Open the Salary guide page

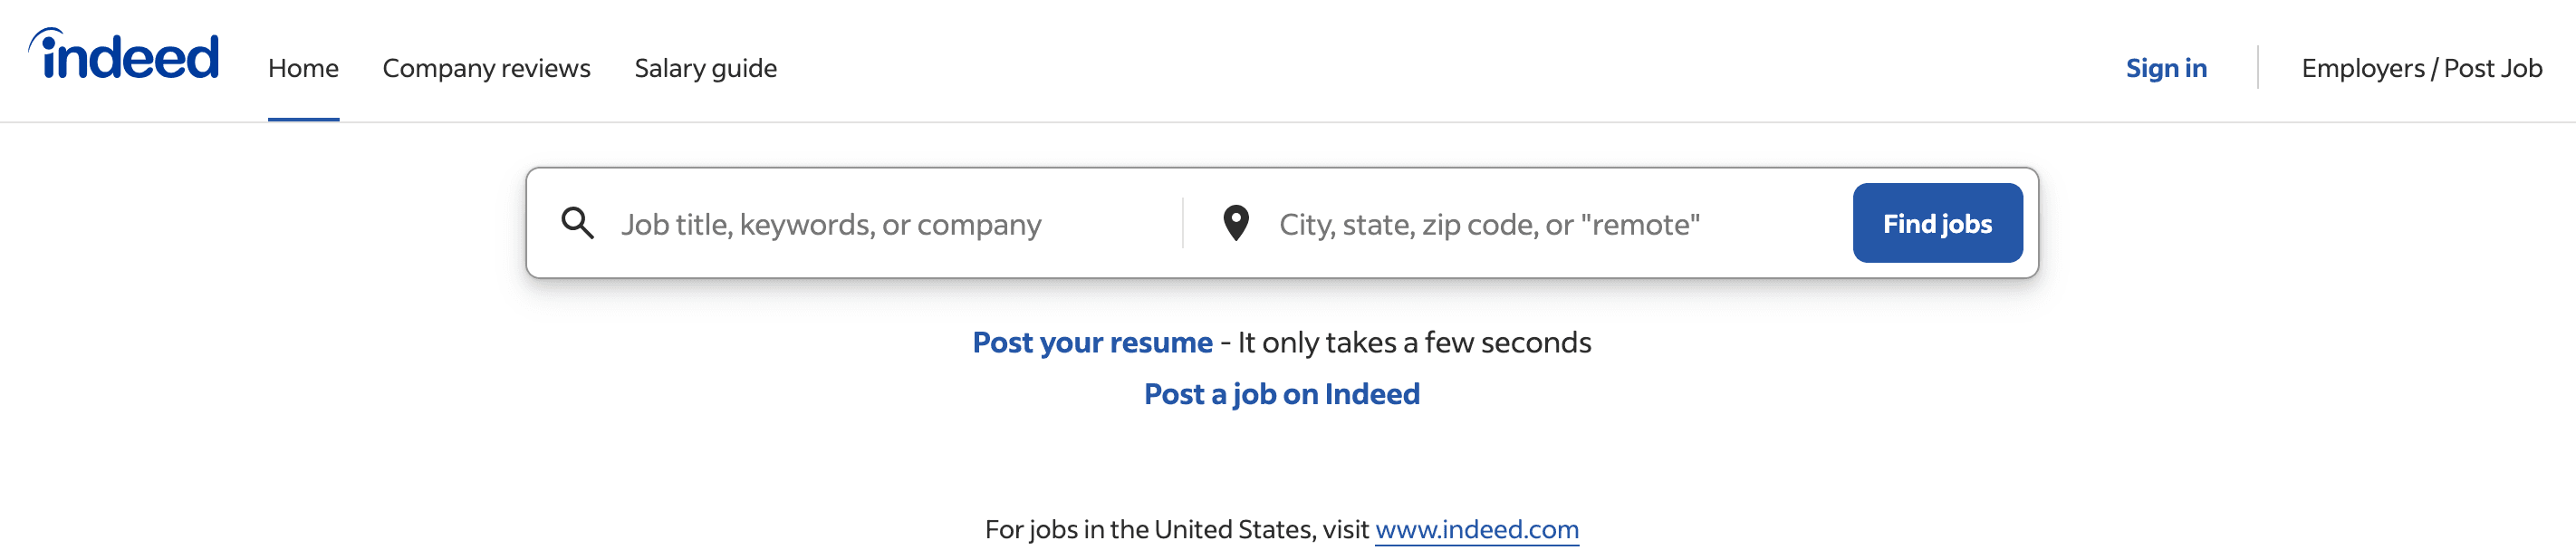point(705,68)
